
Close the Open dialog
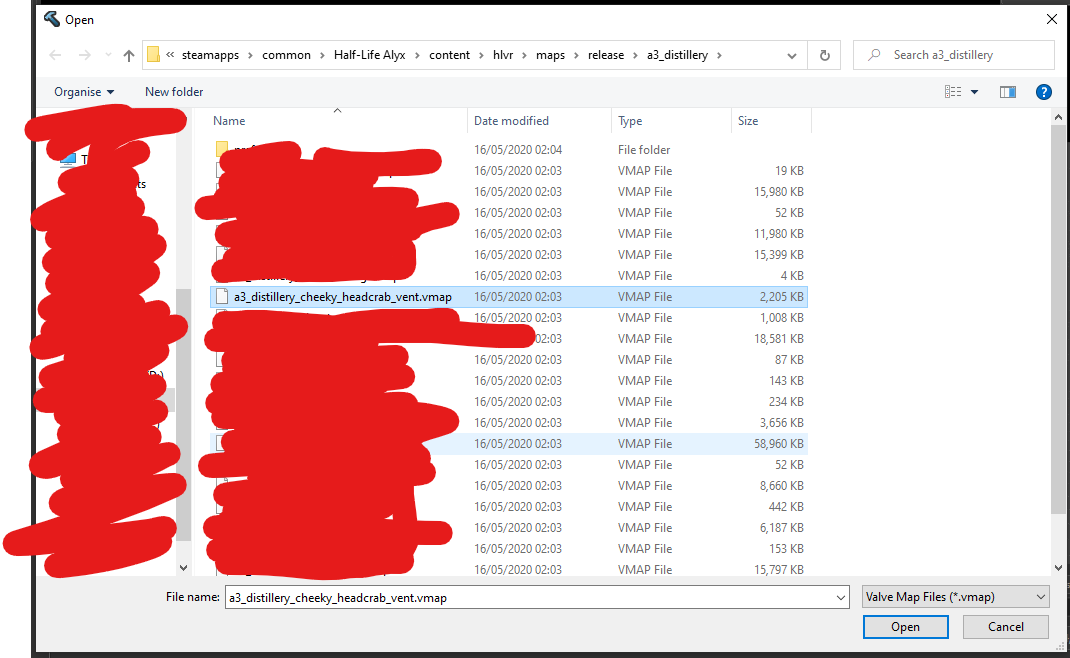[1052, 19]
